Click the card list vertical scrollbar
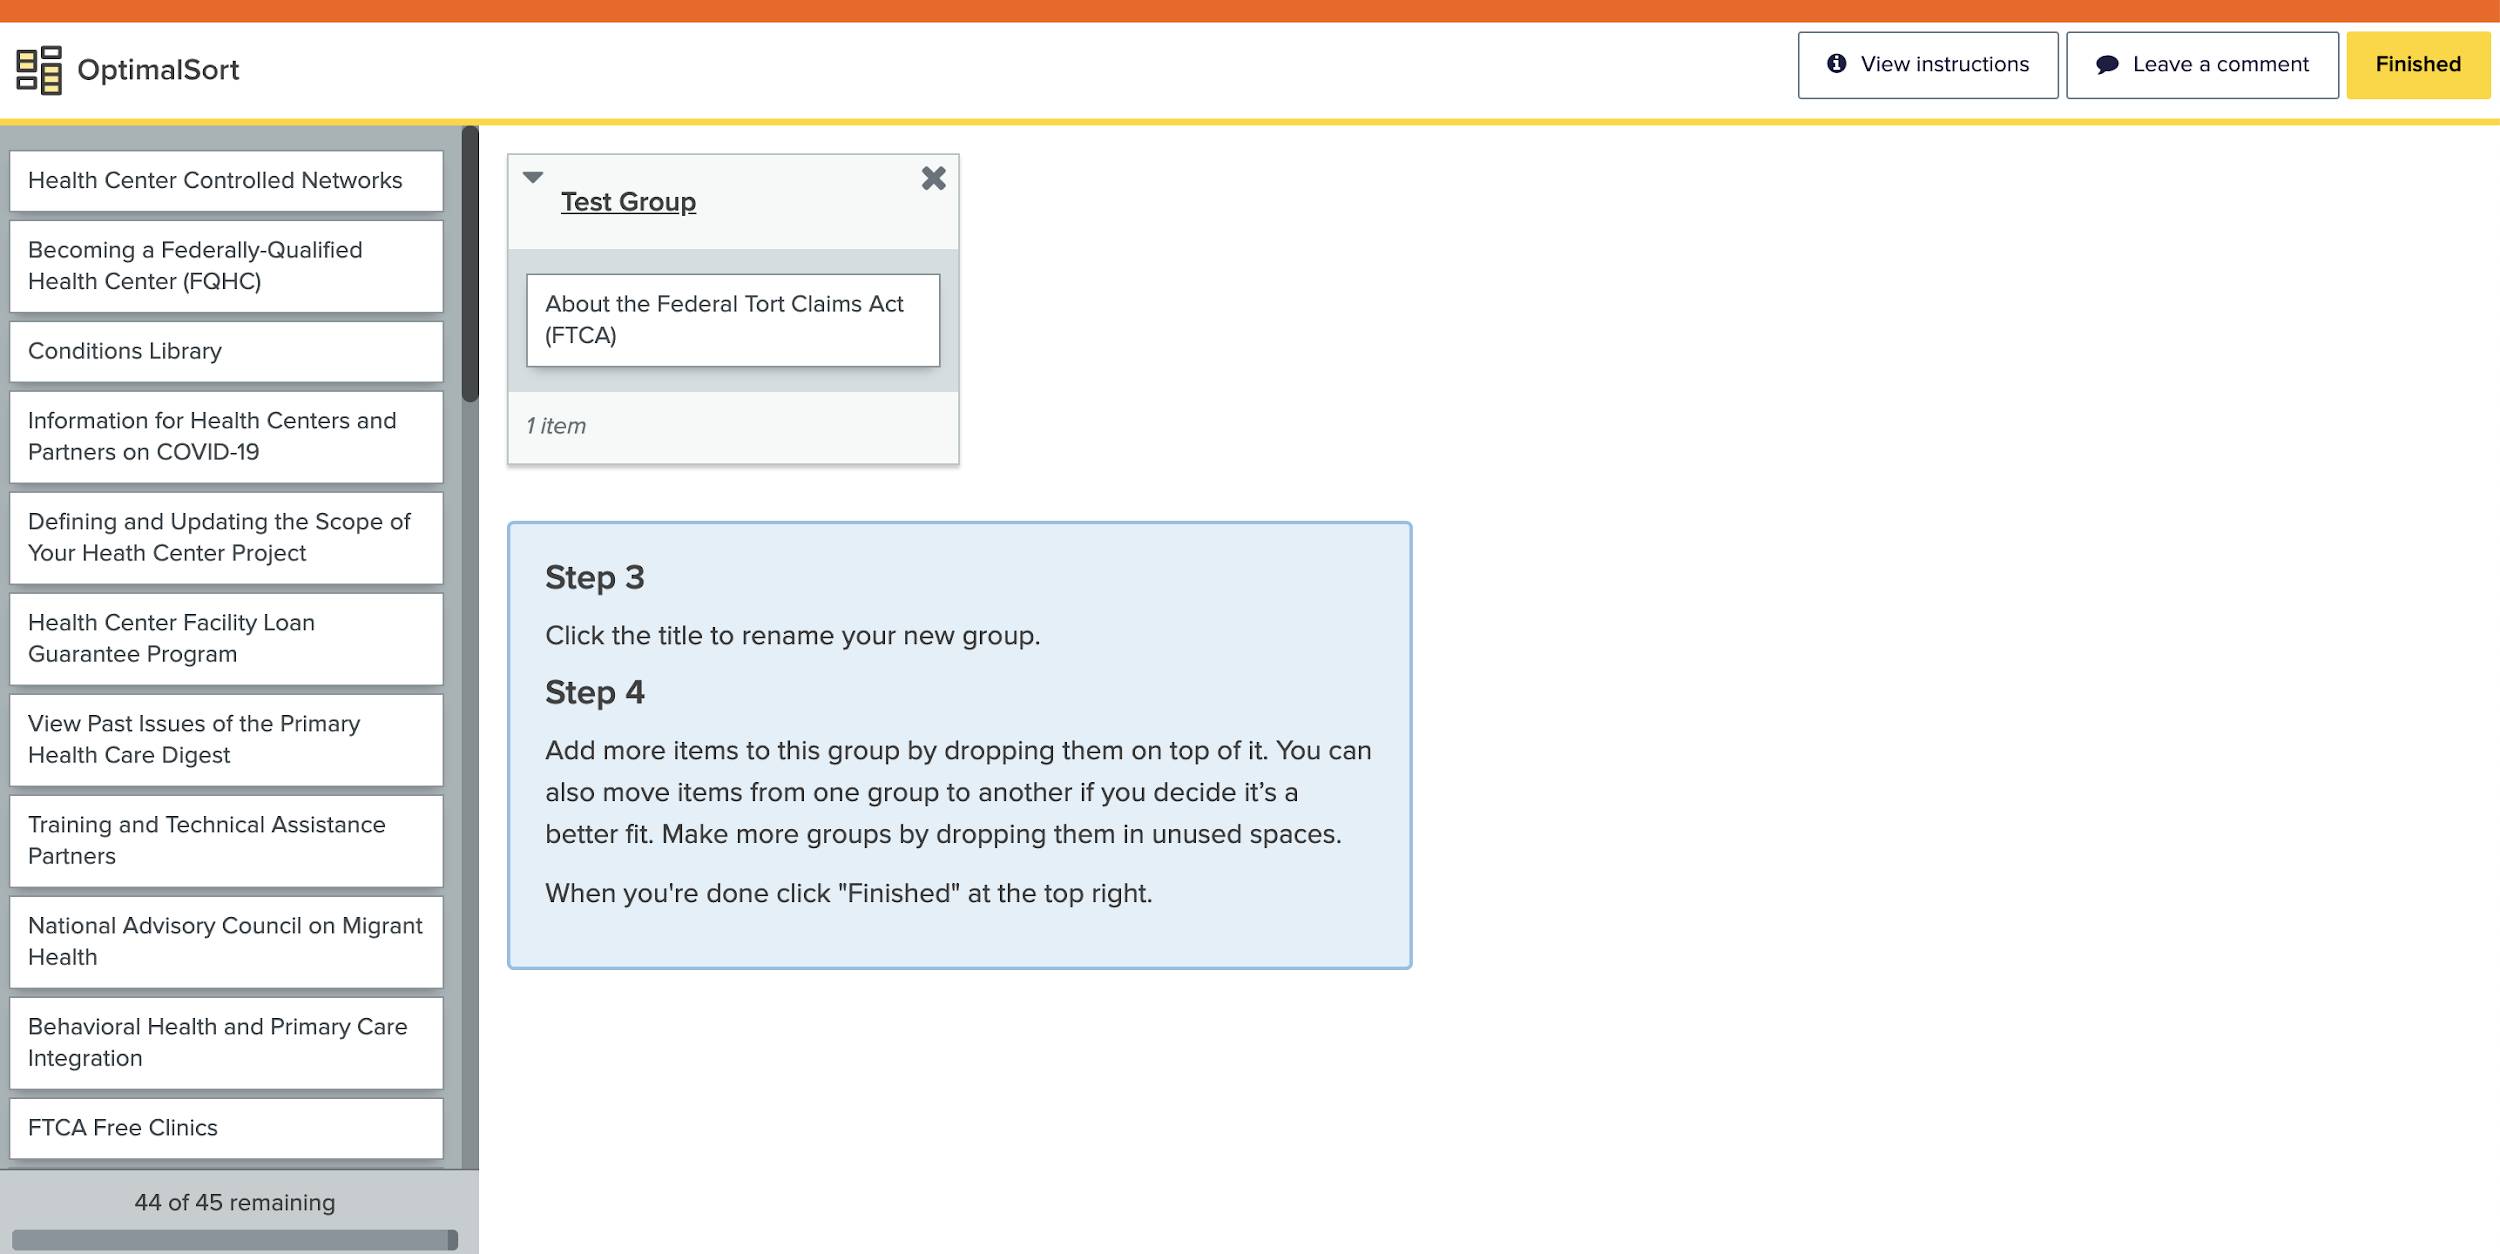2500x1254 pixels. pos(470,265)
